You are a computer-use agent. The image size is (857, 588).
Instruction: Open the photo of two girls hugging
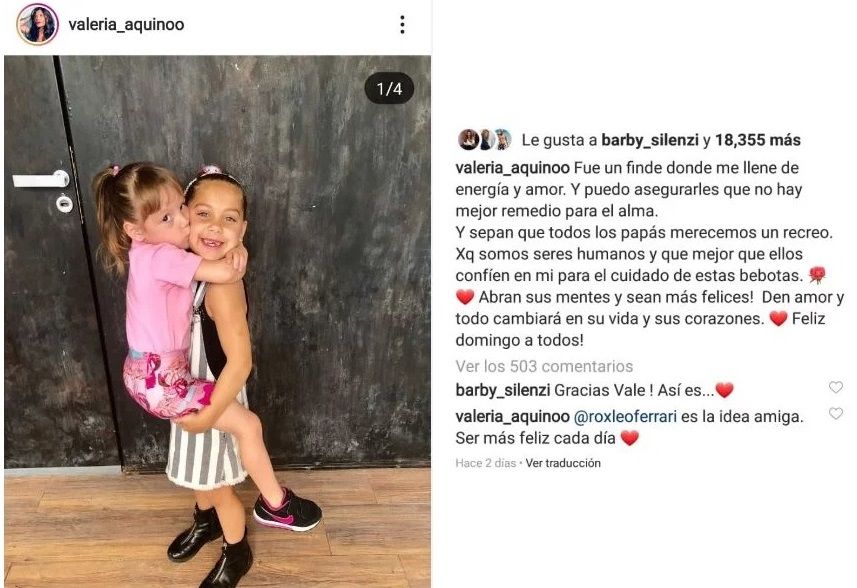point(218,321)
